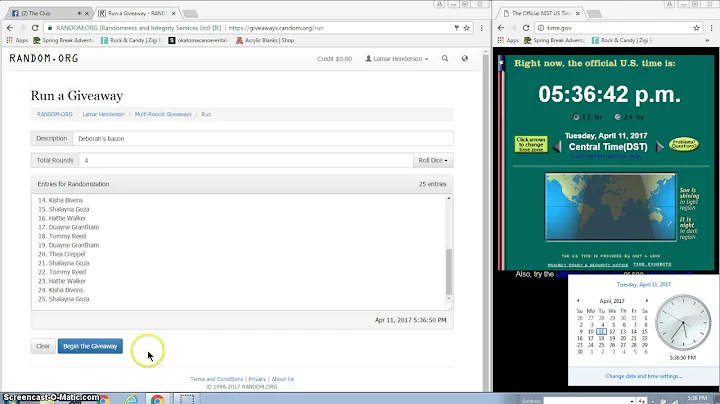Follow the Lamar Henderson breadcrumb link
720x404 pixels.
pyautogui.click(x=104, y=114)
